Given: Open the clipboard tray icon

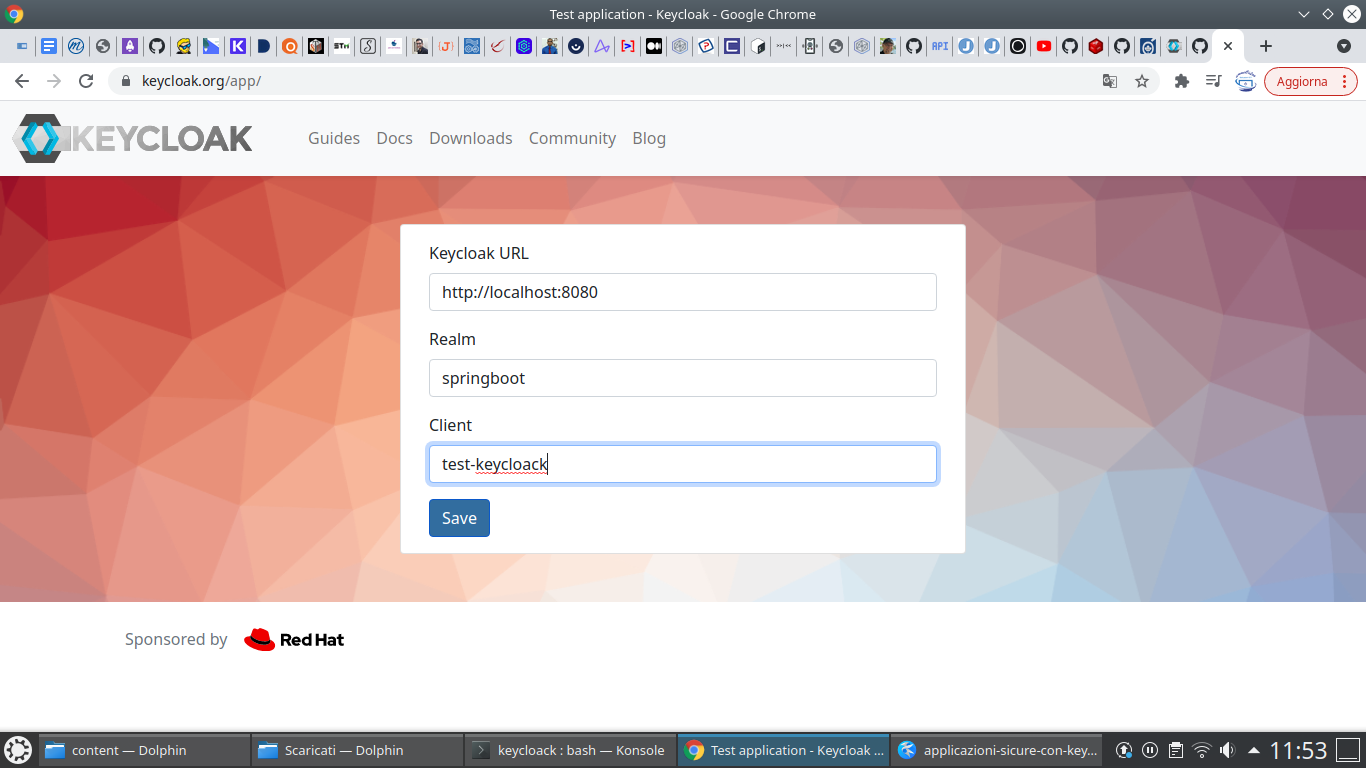Looking at the screenshot, I should (1176, 750).
